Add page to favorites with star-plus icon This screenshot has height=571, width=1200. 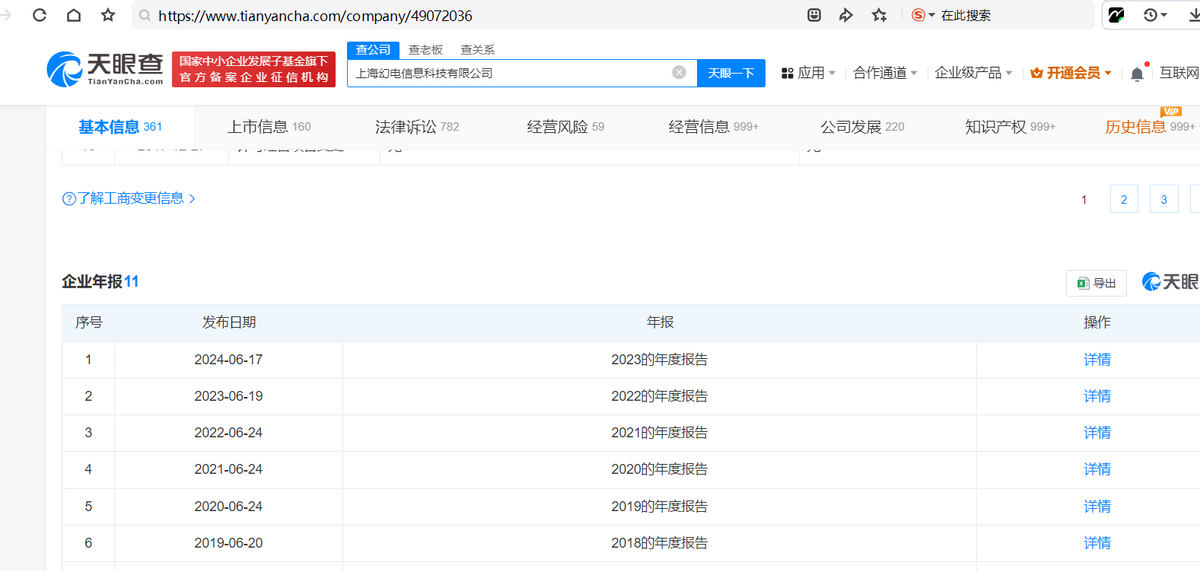[x=879, y=15]
